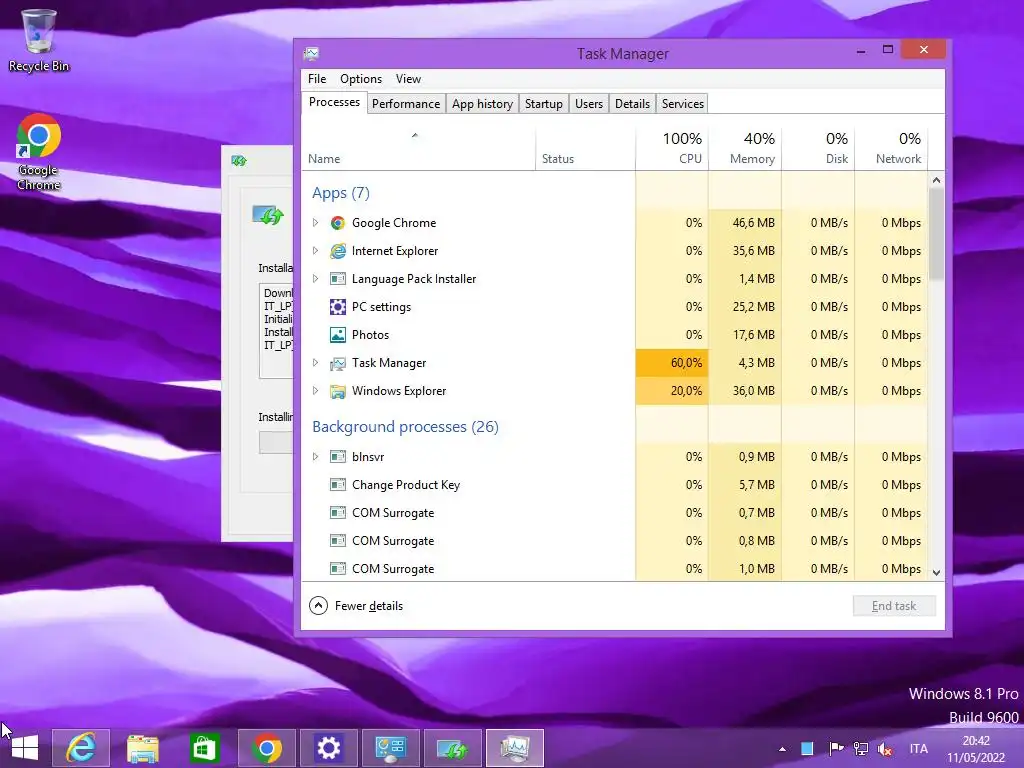Sort by the Status column header
The height and width of the screenshot is (768, 1024).
click(x=585, y=148)
